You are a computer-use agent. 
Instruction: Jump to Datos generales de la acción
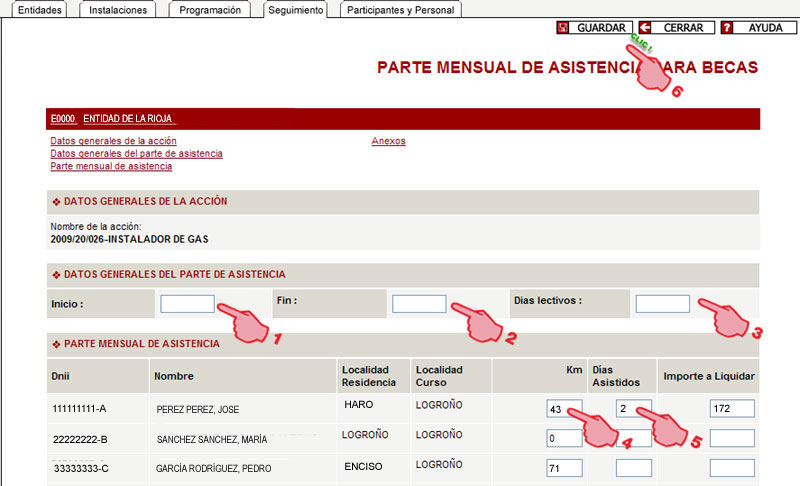point(113,141)
